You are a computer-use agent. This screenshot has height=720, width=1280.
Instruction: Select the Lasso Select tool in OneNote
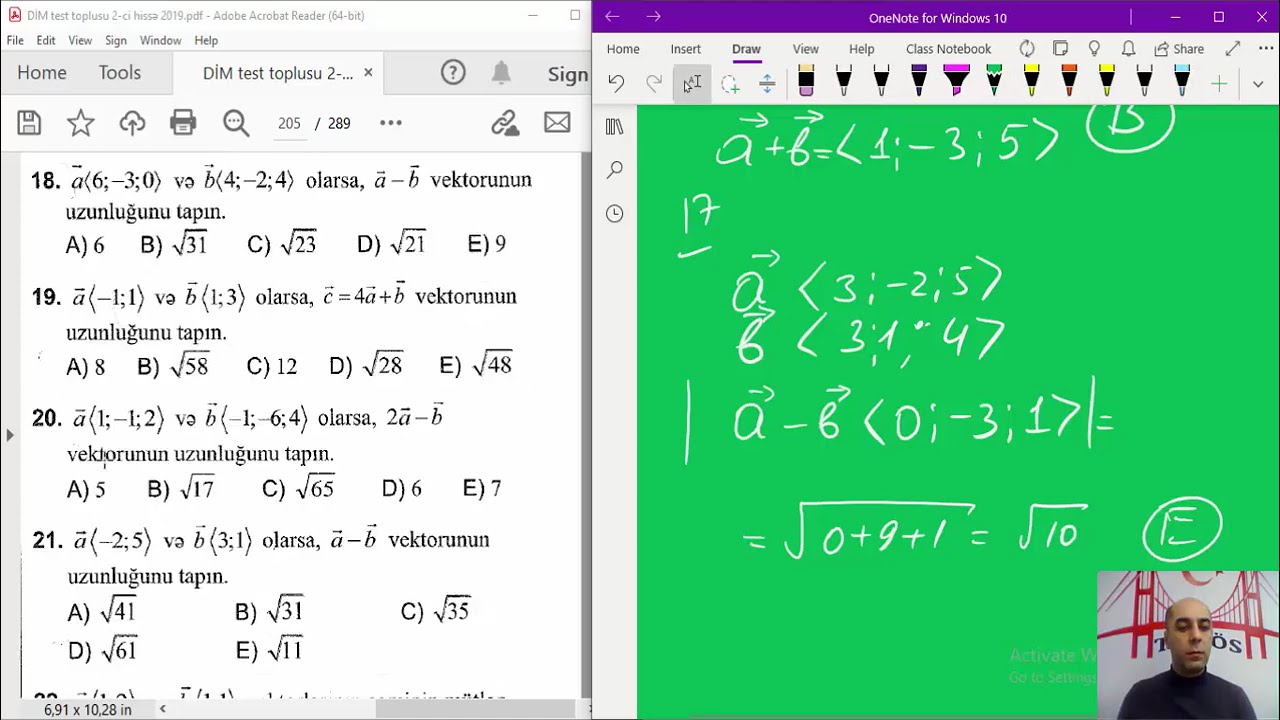point(730,84)
